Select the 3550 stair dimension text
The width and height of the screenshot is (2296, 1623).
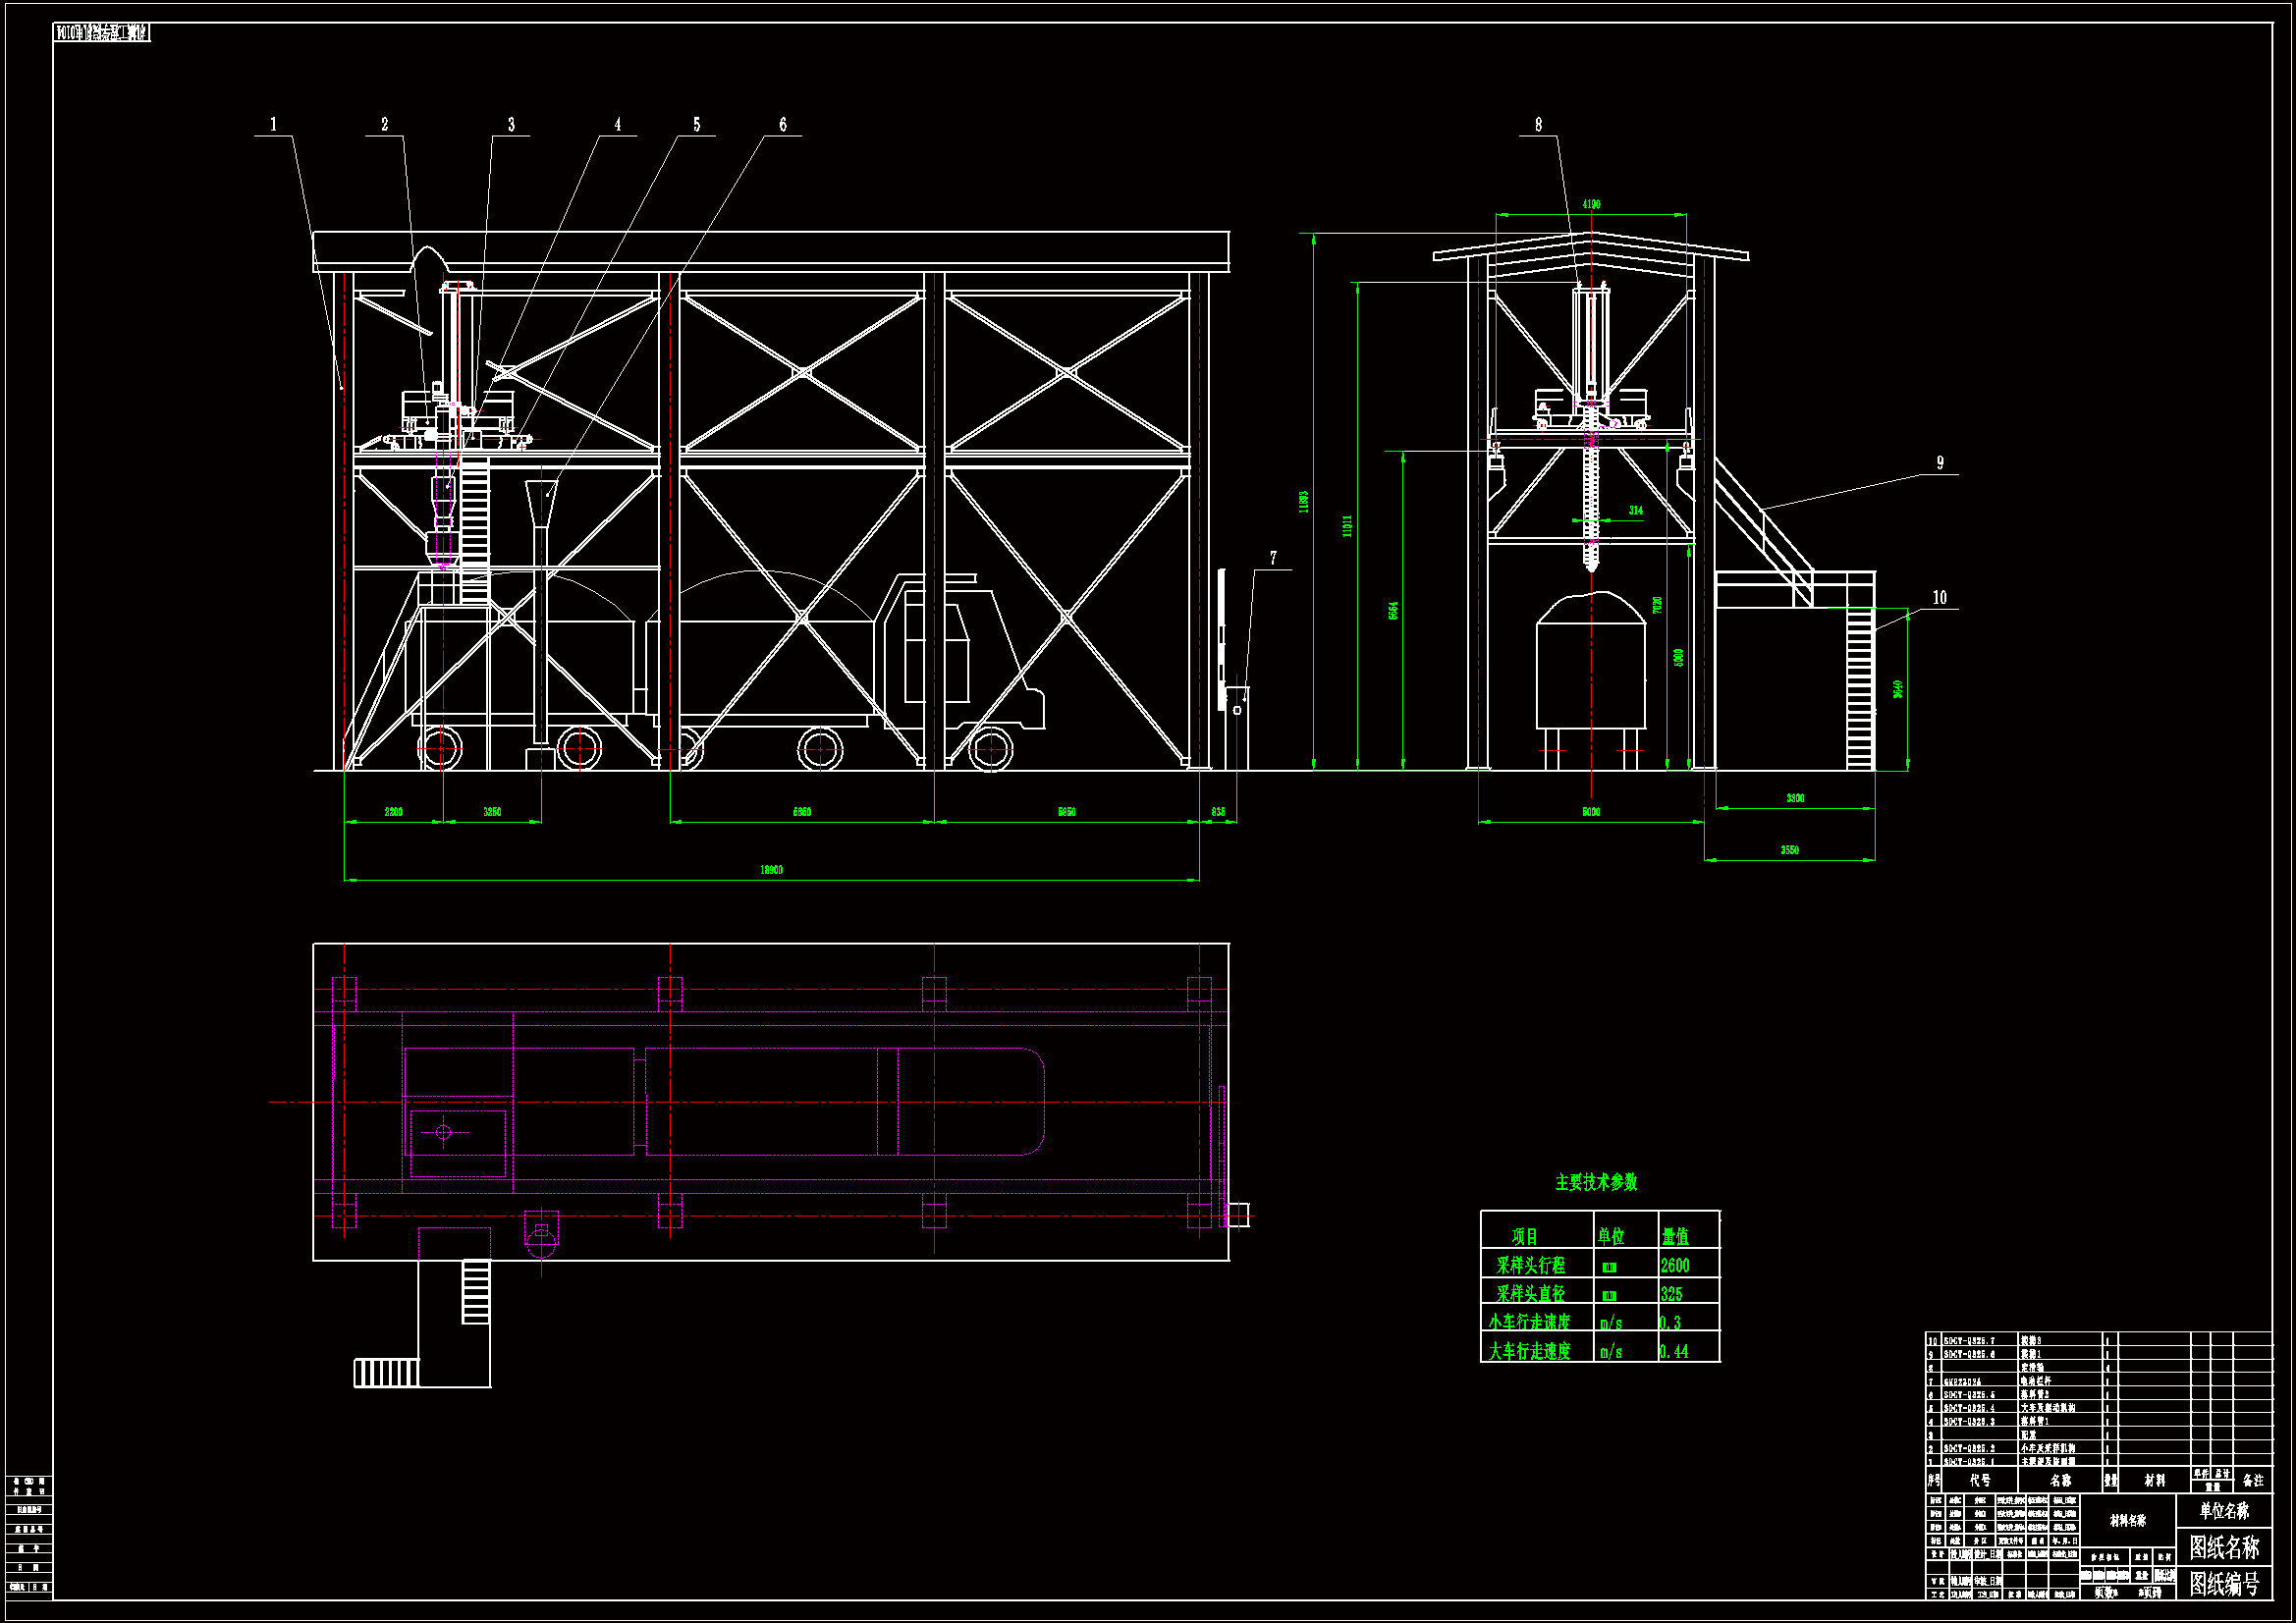[x=1789, y=850]
